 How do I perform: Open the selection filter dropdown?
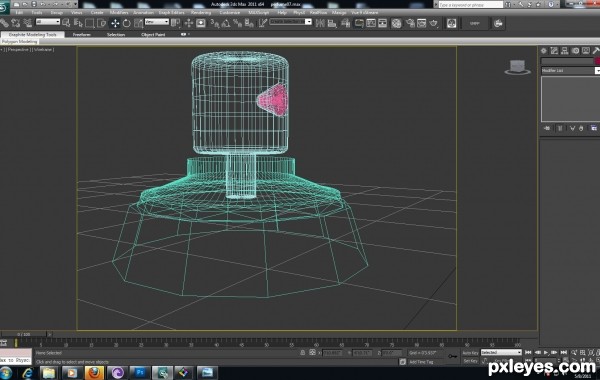[x=48, y=22]
